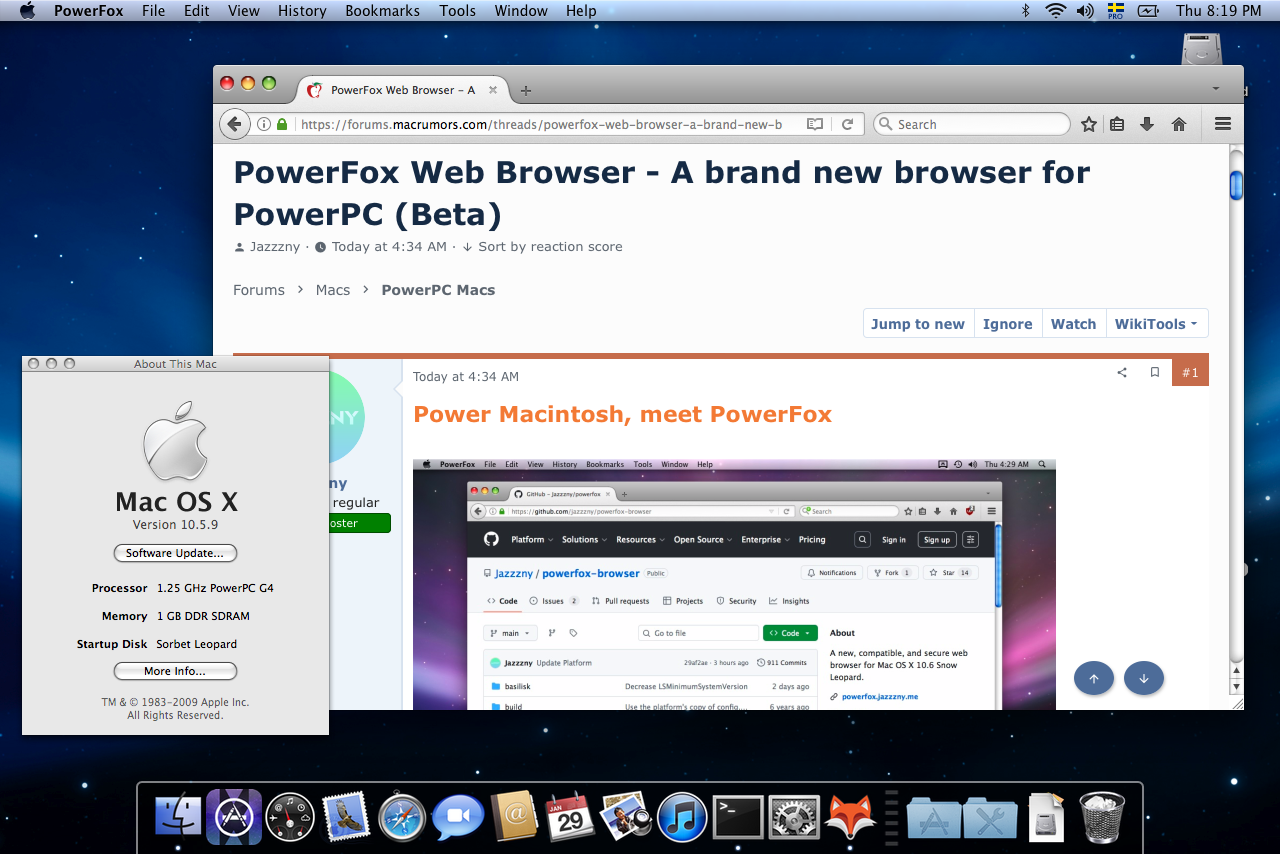
Task: Close the PowerFox Web Browser tab
Action: point(493,89)
